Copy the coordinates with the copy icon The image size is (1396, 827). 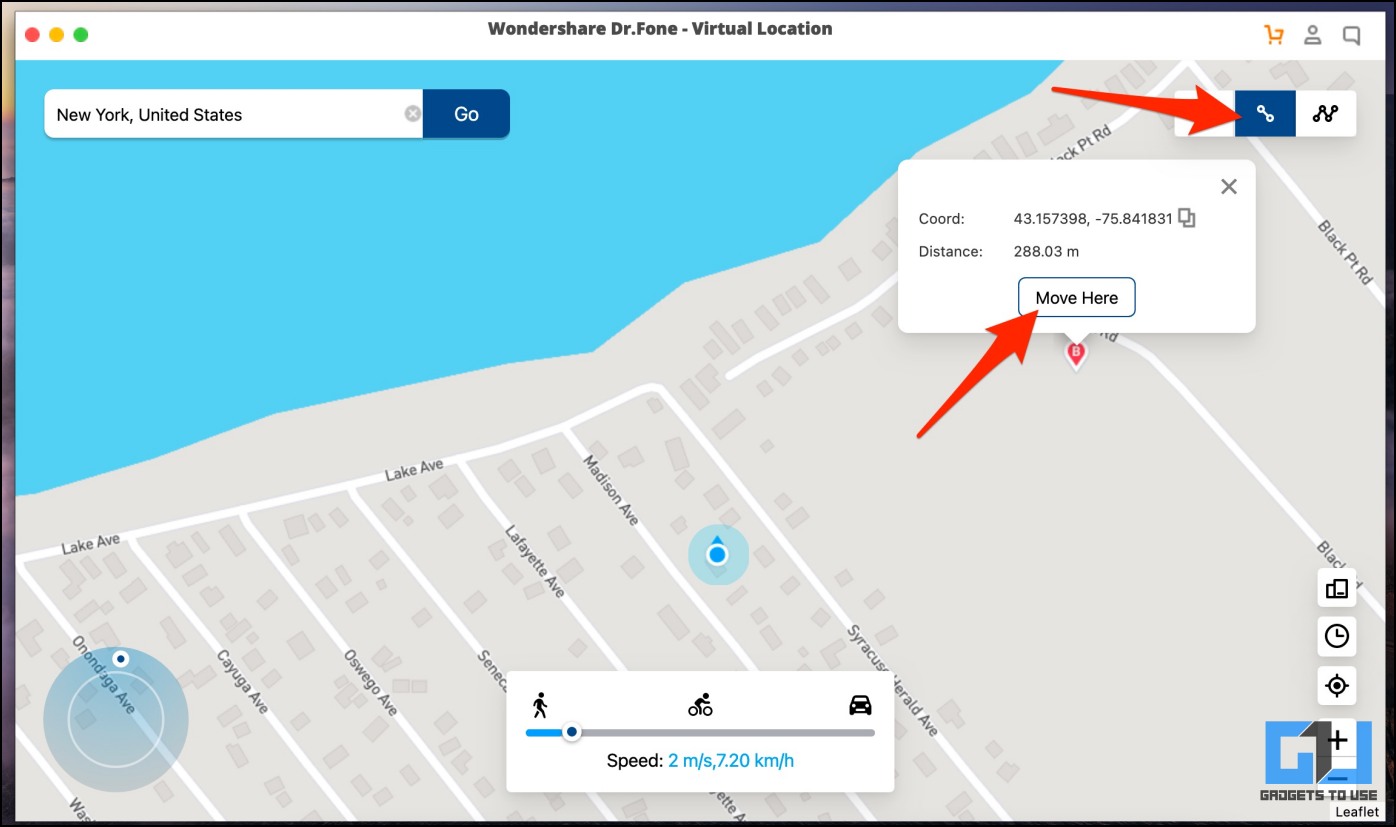[x=1187, y=218]
